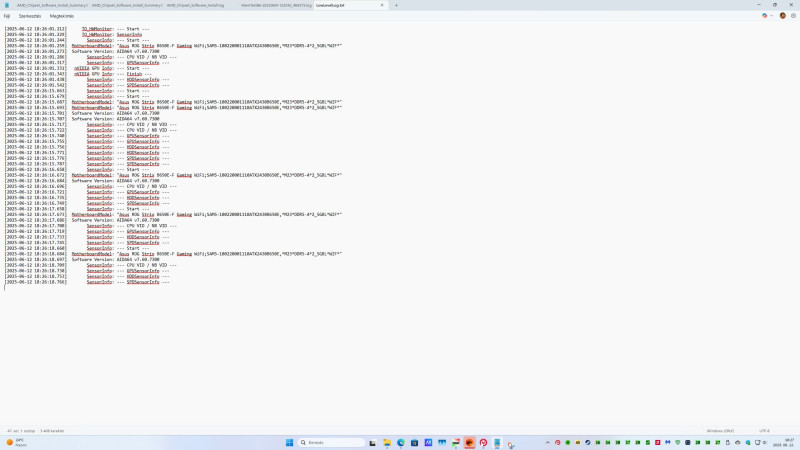Click the taskbar Keresés search box
The height and width of the screenshot is (450, 800).
coord(331,442)
